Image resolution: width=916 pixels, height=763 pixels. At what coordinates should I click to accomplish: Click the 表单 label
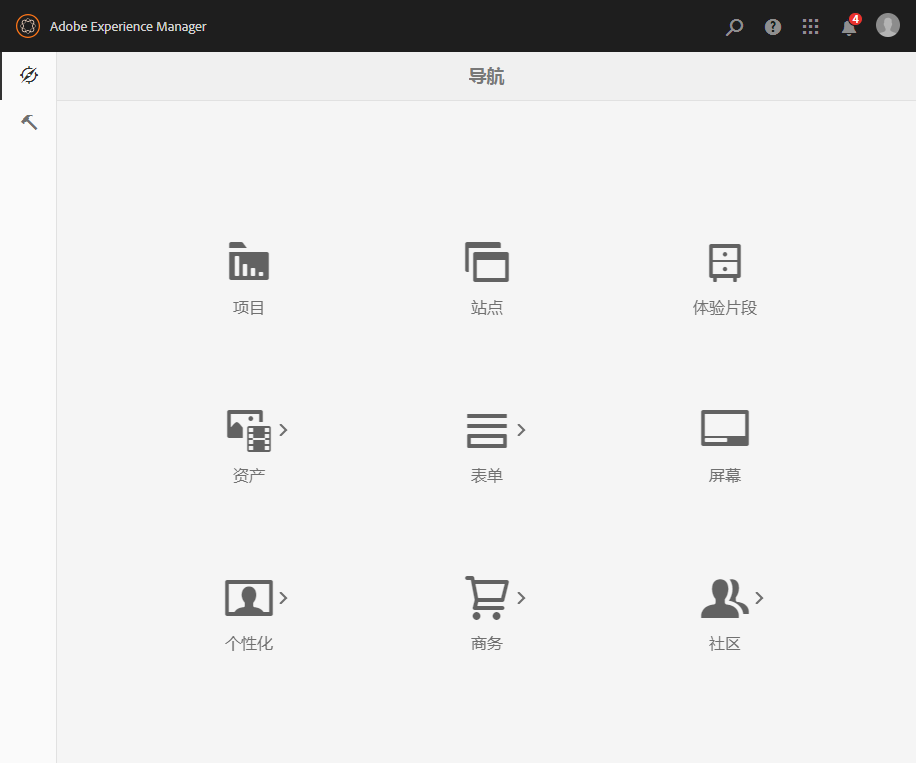tap(487, 476)
